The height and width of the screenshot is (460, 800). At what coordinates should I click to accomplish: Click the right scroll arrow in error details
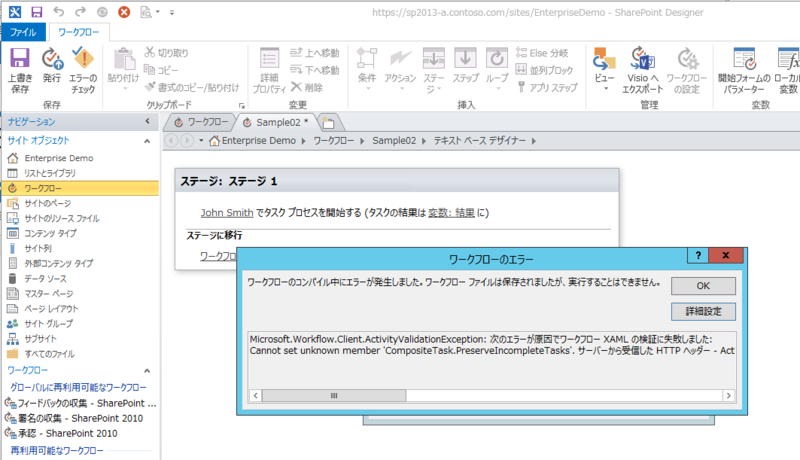click(729, 396)
